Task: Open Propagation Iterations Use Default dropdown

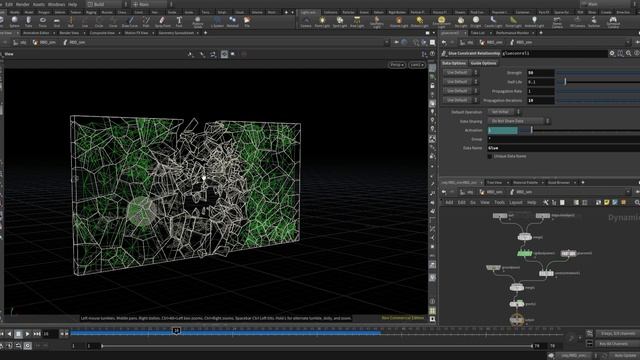Action: 460,100
